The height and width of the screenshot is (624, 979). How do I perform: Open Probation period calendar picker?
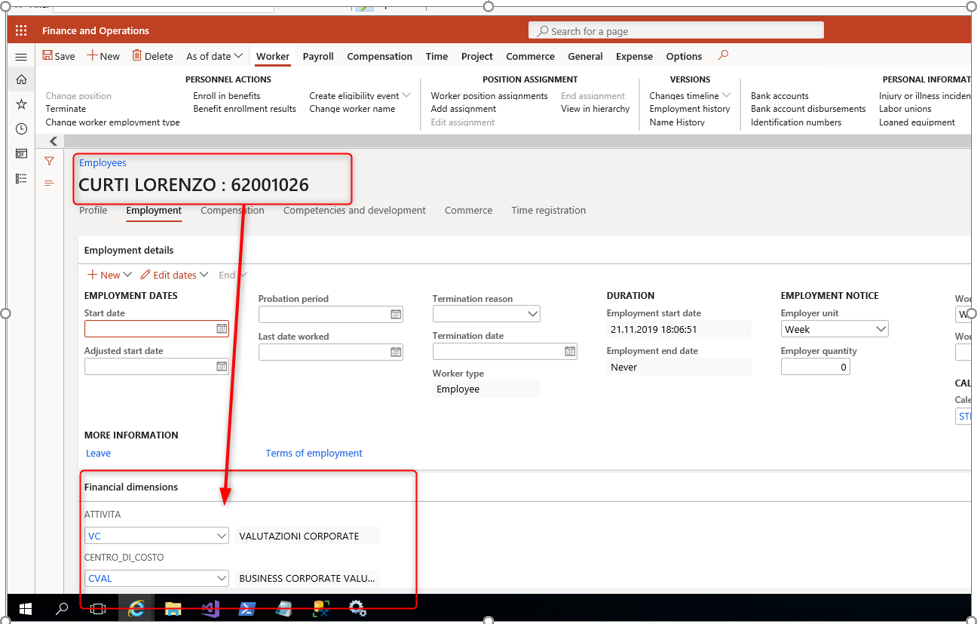[396, 314]
